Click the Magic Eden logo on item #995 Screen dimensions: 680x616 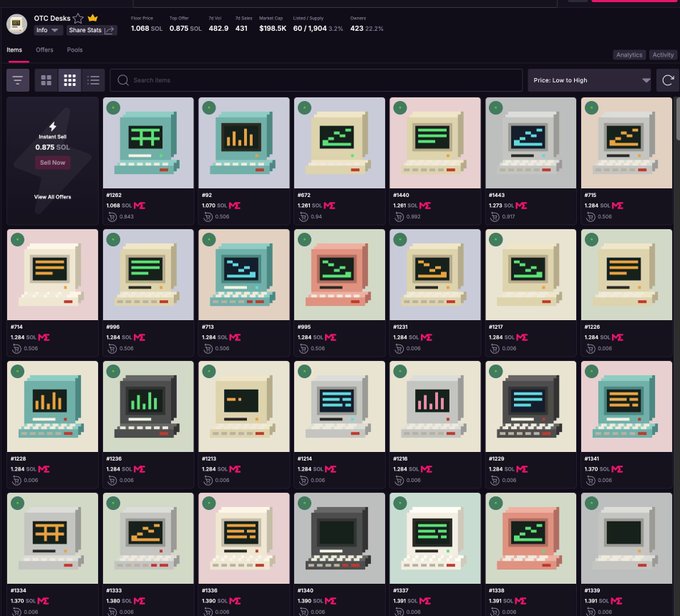[x=330, y=337]
